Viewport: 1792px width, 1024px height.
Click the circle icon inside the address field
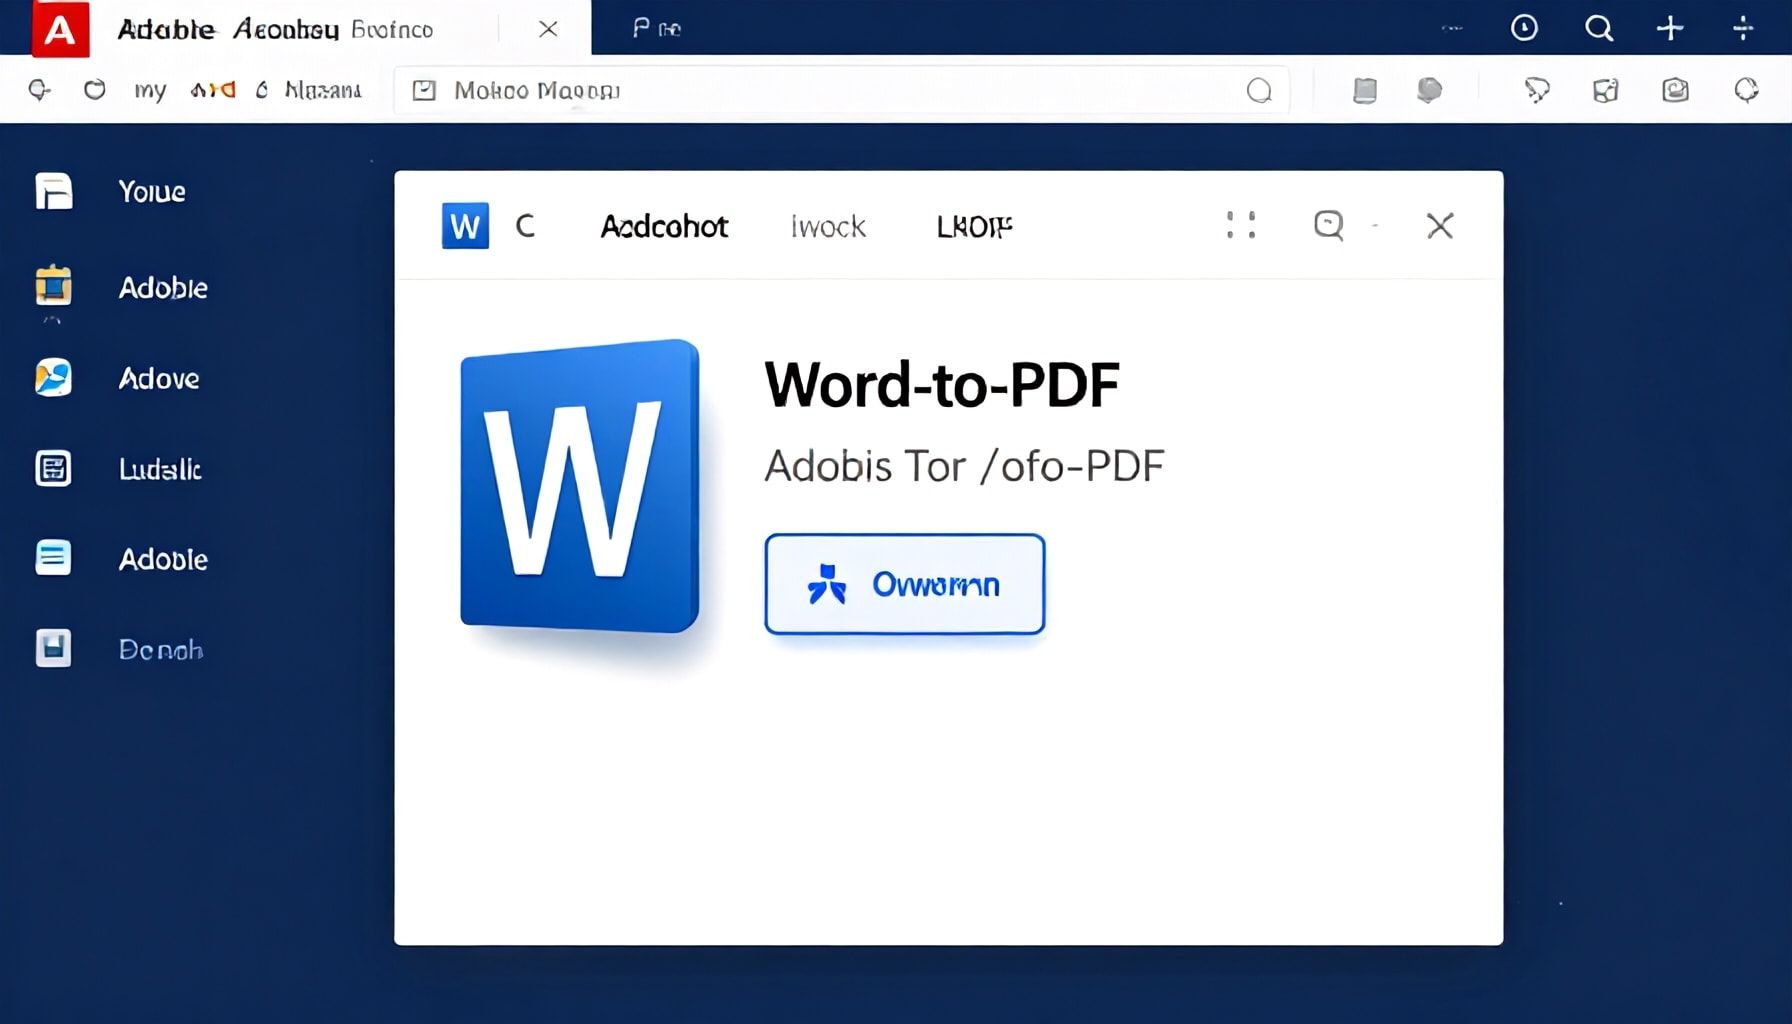click(x=1259, y=91)
